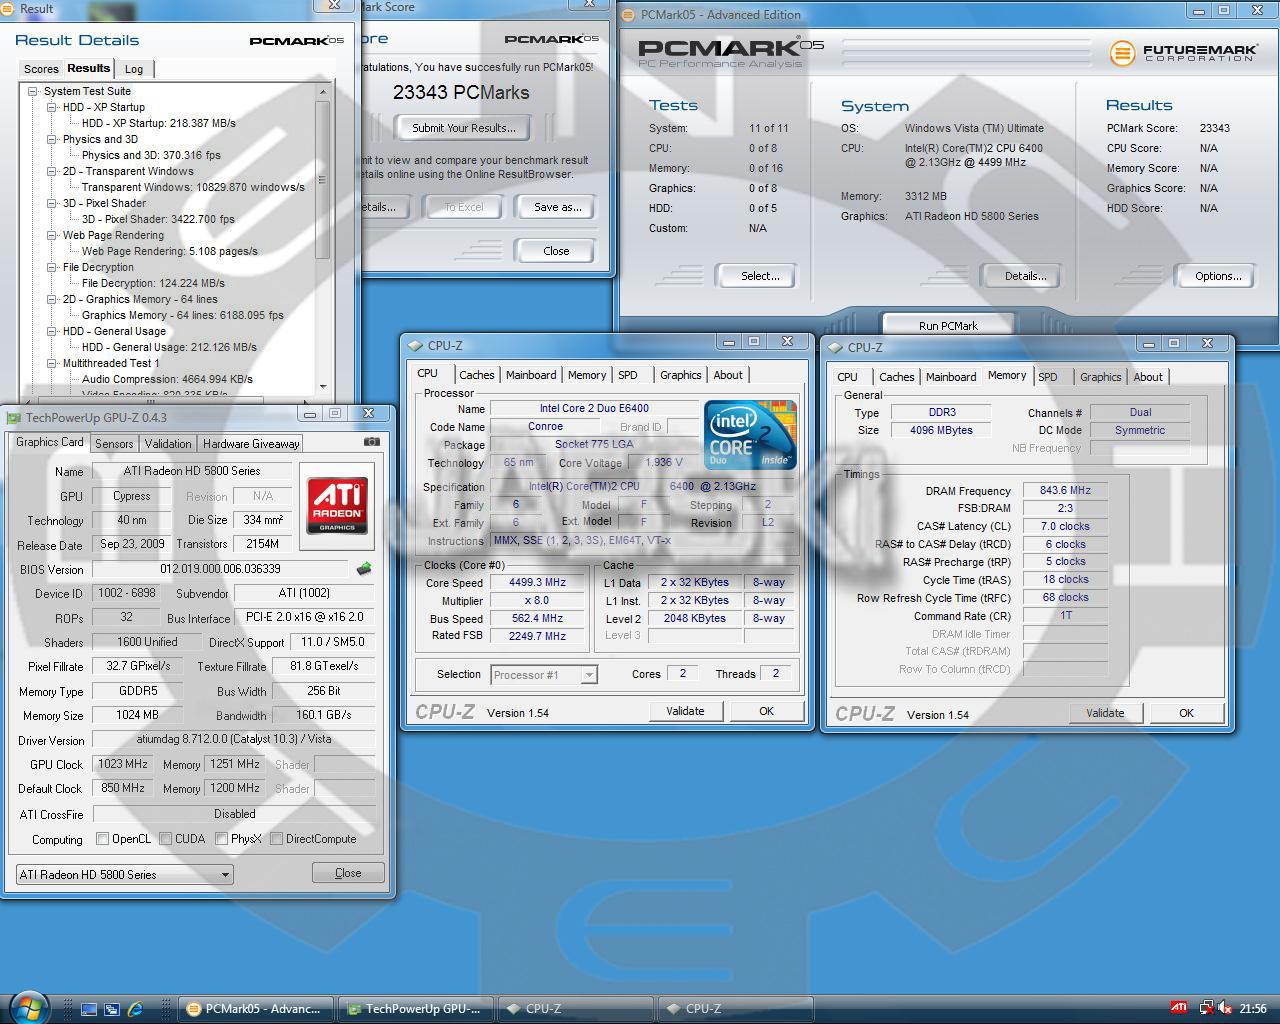Click the ATI Radeon logo in GPU-Z
This screenshot has width=1280, height=1024.
pyautogui.click(x=337, y=505)
